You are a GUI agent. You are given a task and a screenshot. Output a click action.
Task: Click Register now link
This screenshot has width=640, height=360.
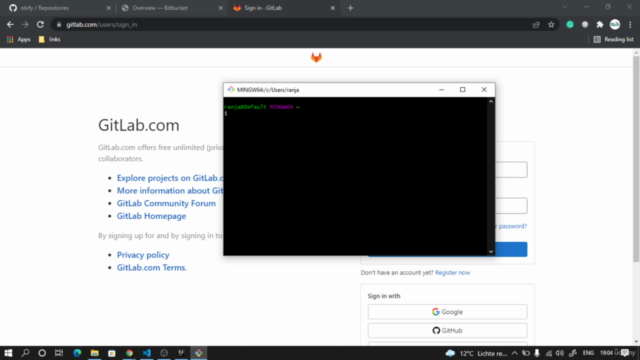point(452,272)
